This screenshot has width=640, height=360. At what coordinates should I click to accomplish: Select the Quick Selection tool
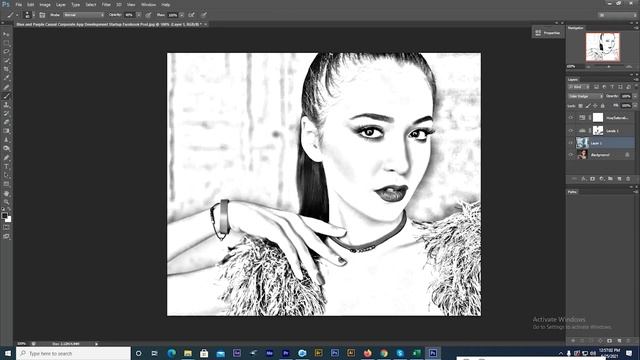6,60
